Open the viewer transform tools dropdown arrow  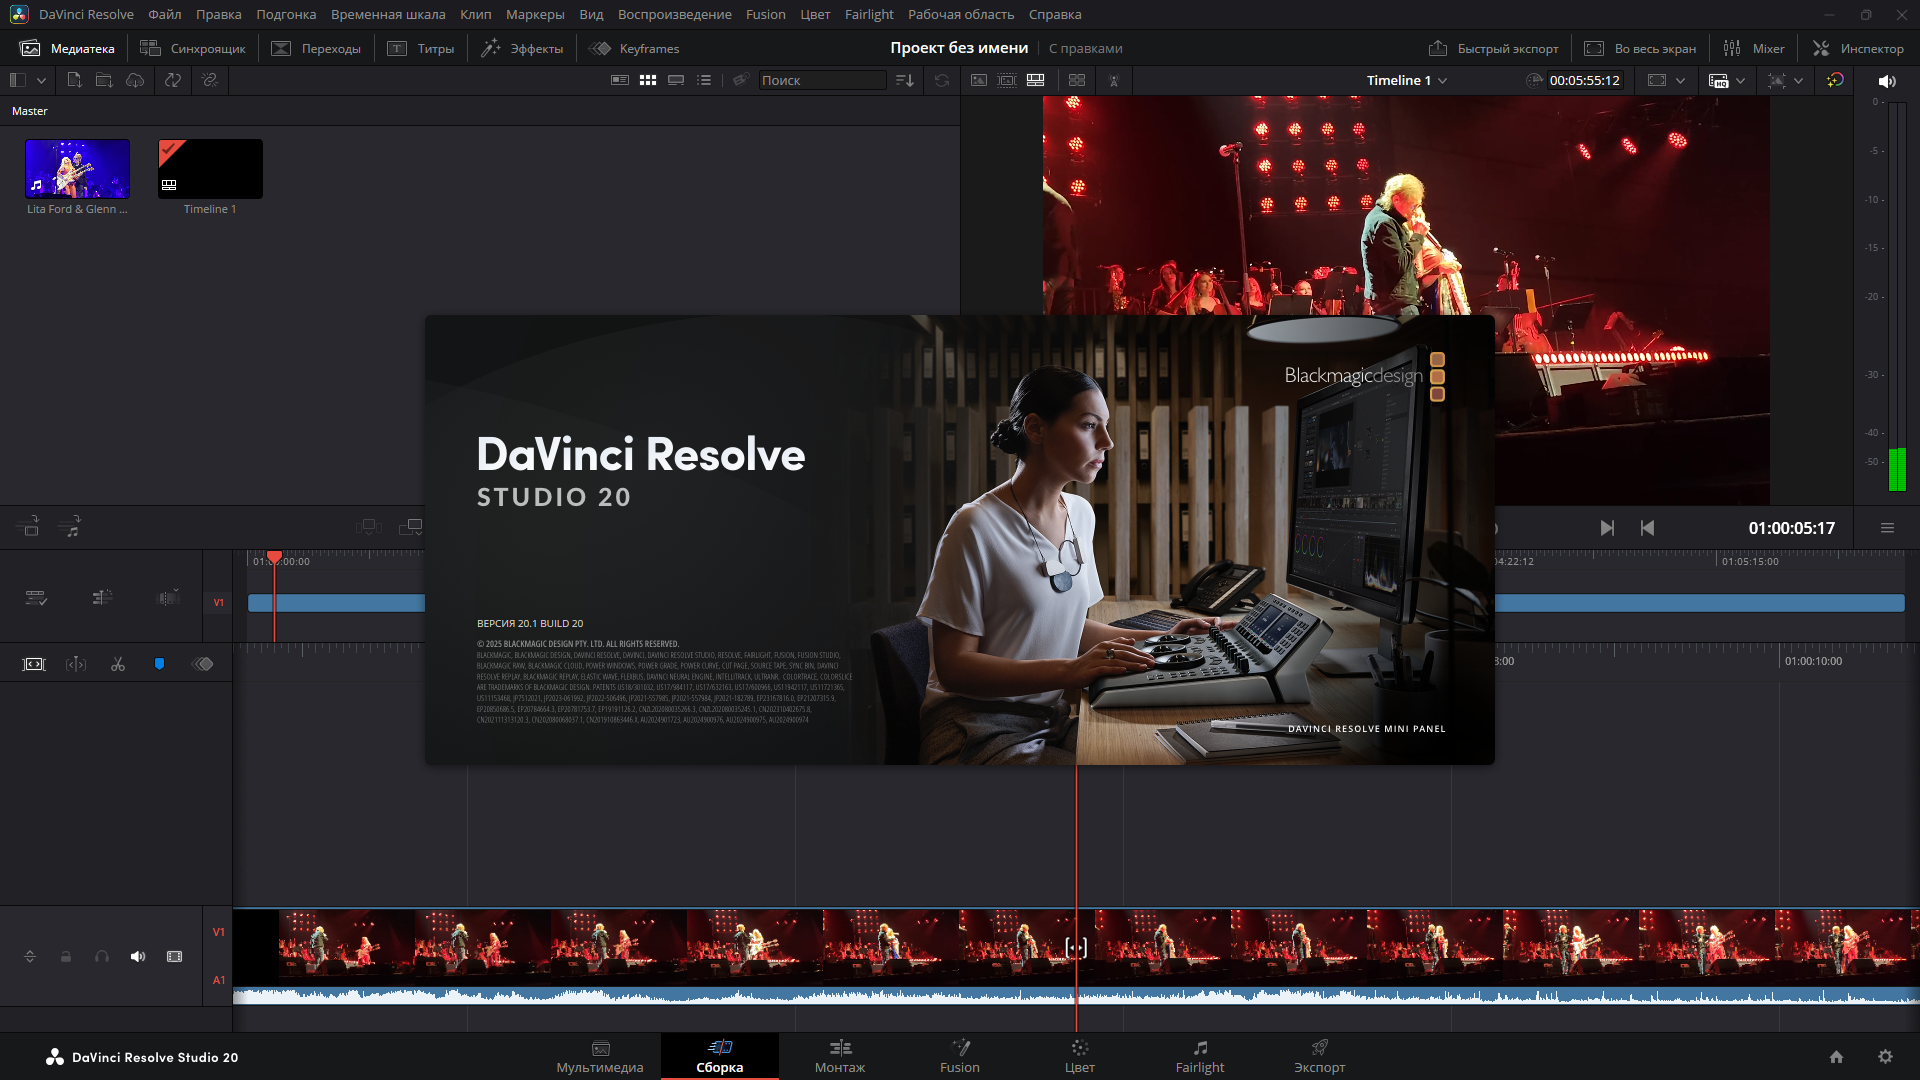tap(1799, 80)
